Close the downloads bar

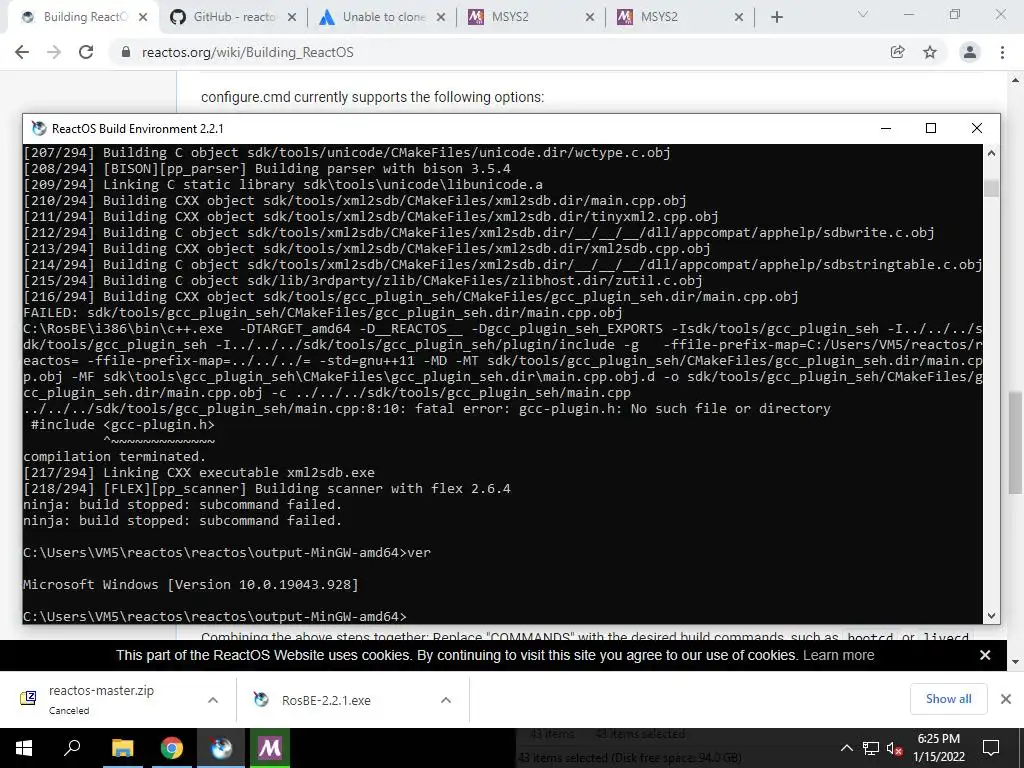coord(1006,699)
